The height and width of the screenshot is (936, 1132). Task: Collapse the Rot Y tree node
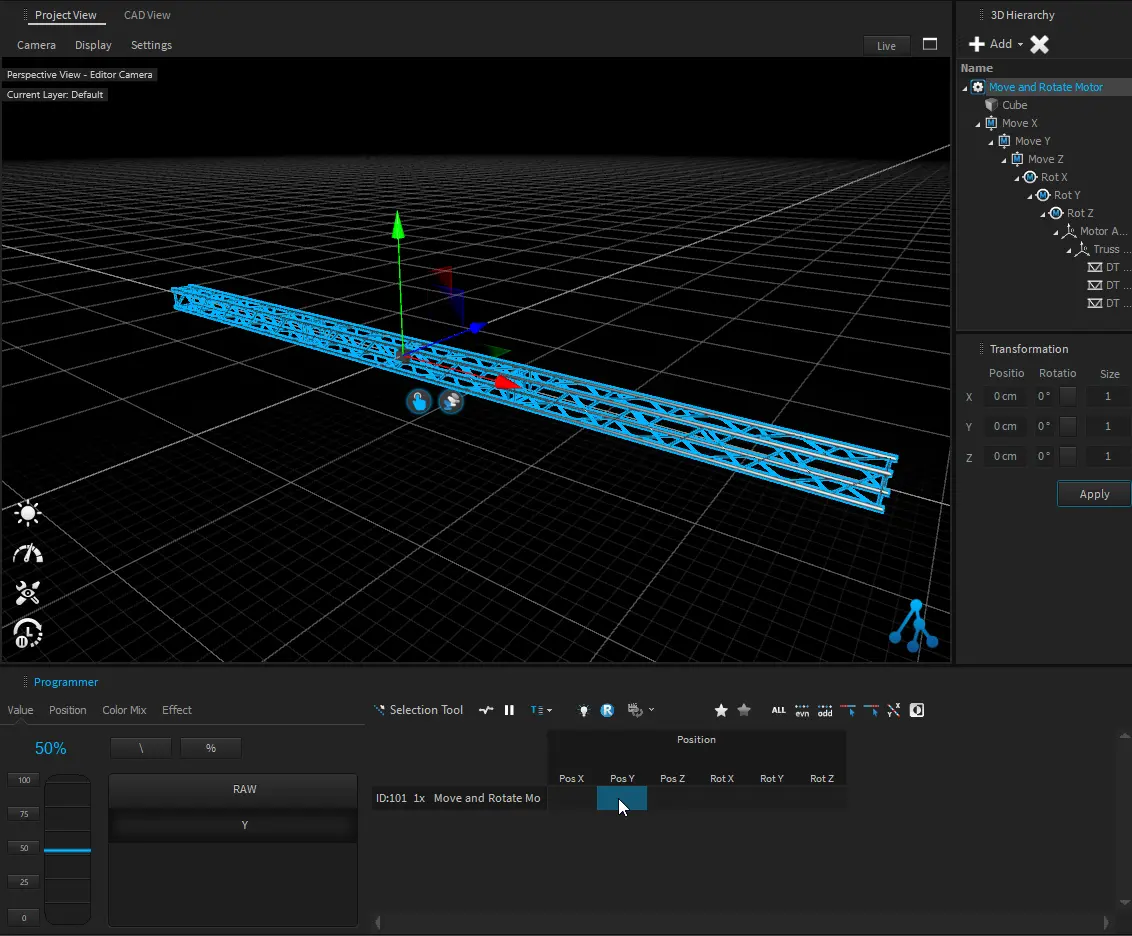[1031, 196]
